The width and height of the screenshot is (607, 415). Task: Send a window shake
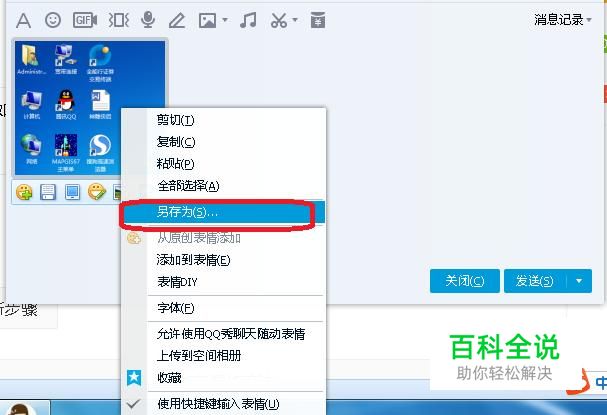coord(118,20)
